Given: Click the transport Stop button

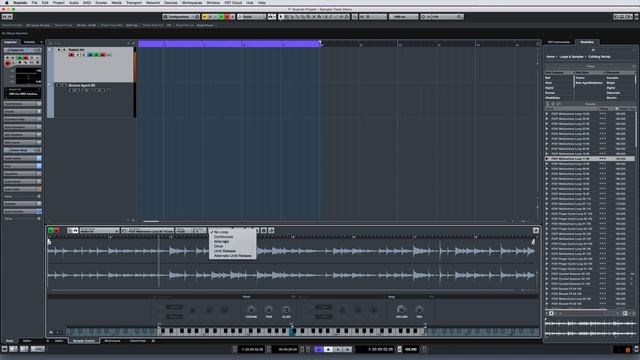Looking at the screenshot, I should [328, 349].
